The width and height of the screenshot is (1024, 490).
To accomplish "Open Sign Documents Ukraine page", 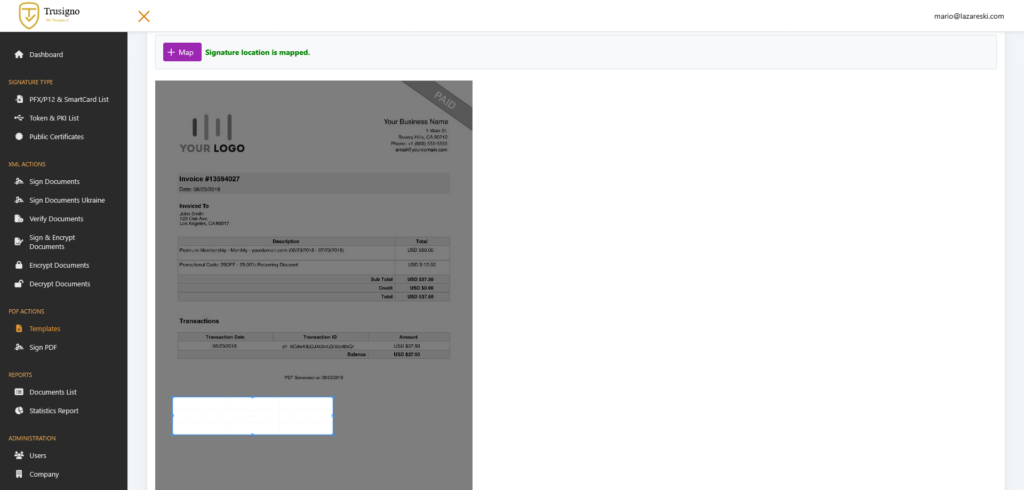I will click(x=66, y=200).
